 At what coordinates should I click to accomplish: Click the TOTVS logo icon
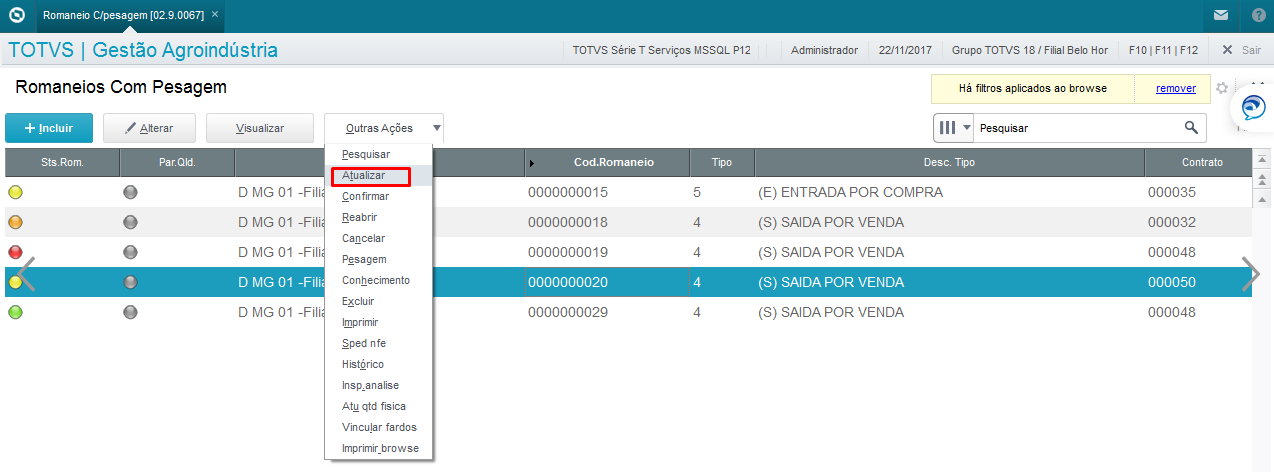pos(16,16)
